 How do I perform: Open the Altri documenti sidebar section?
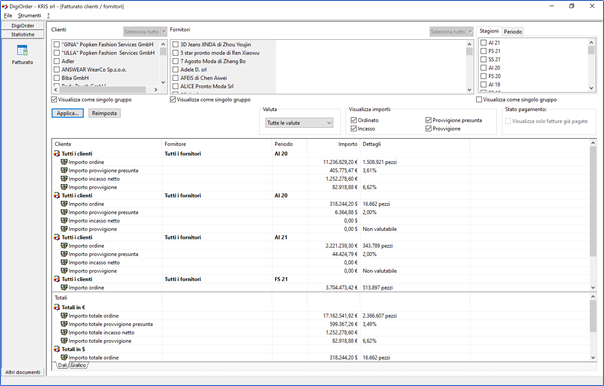(23, 372)
